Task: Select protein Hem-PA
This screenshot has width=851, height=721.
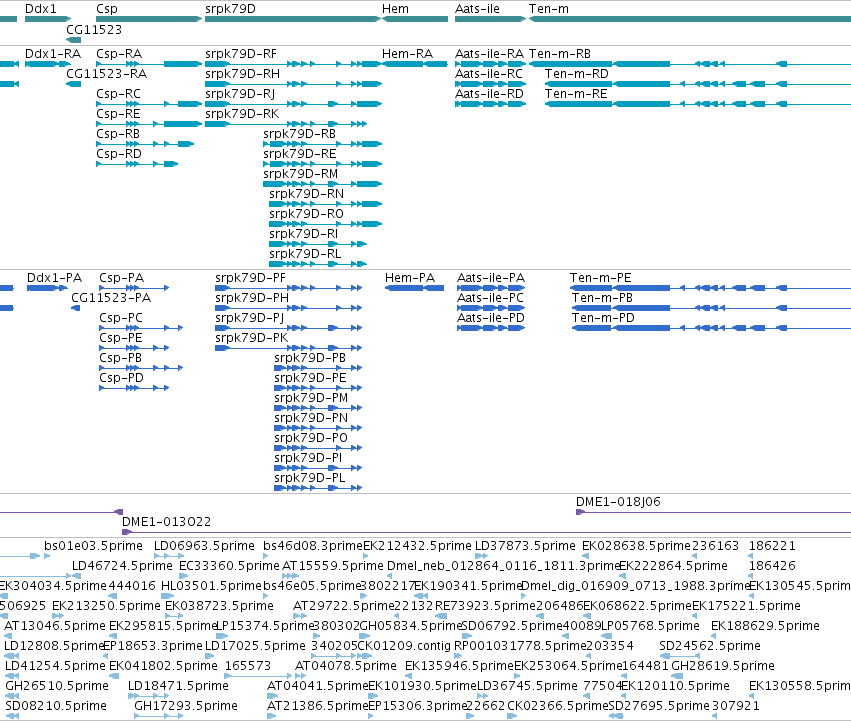Action: (410, 278)
